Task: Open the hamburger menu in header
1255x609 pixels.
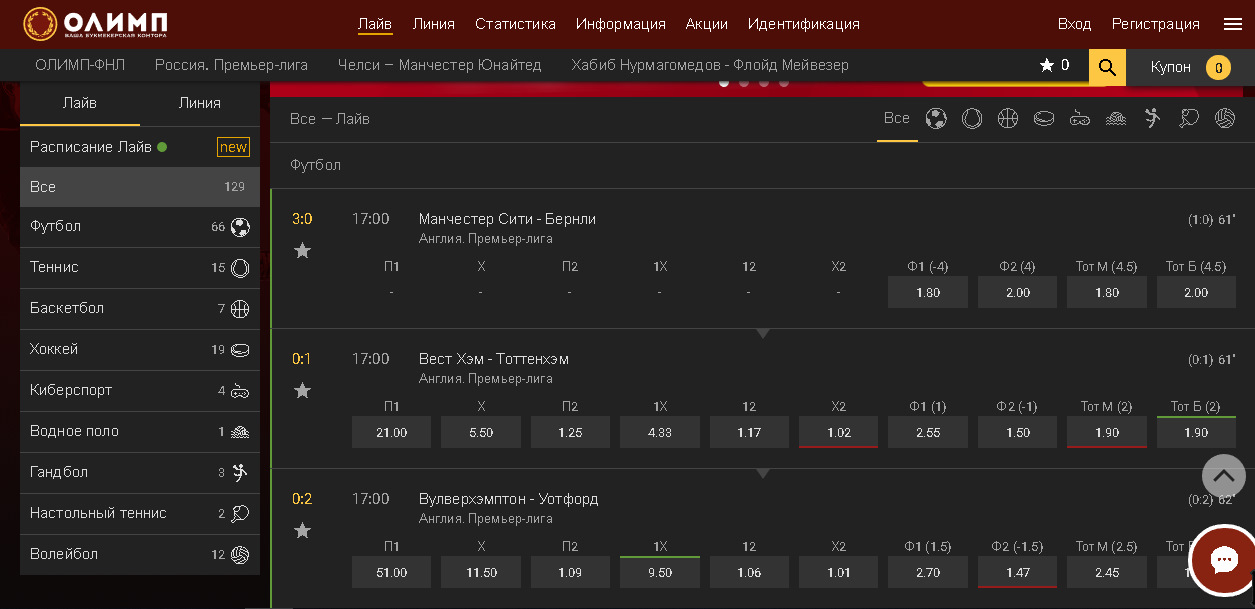Action: 1232,24
